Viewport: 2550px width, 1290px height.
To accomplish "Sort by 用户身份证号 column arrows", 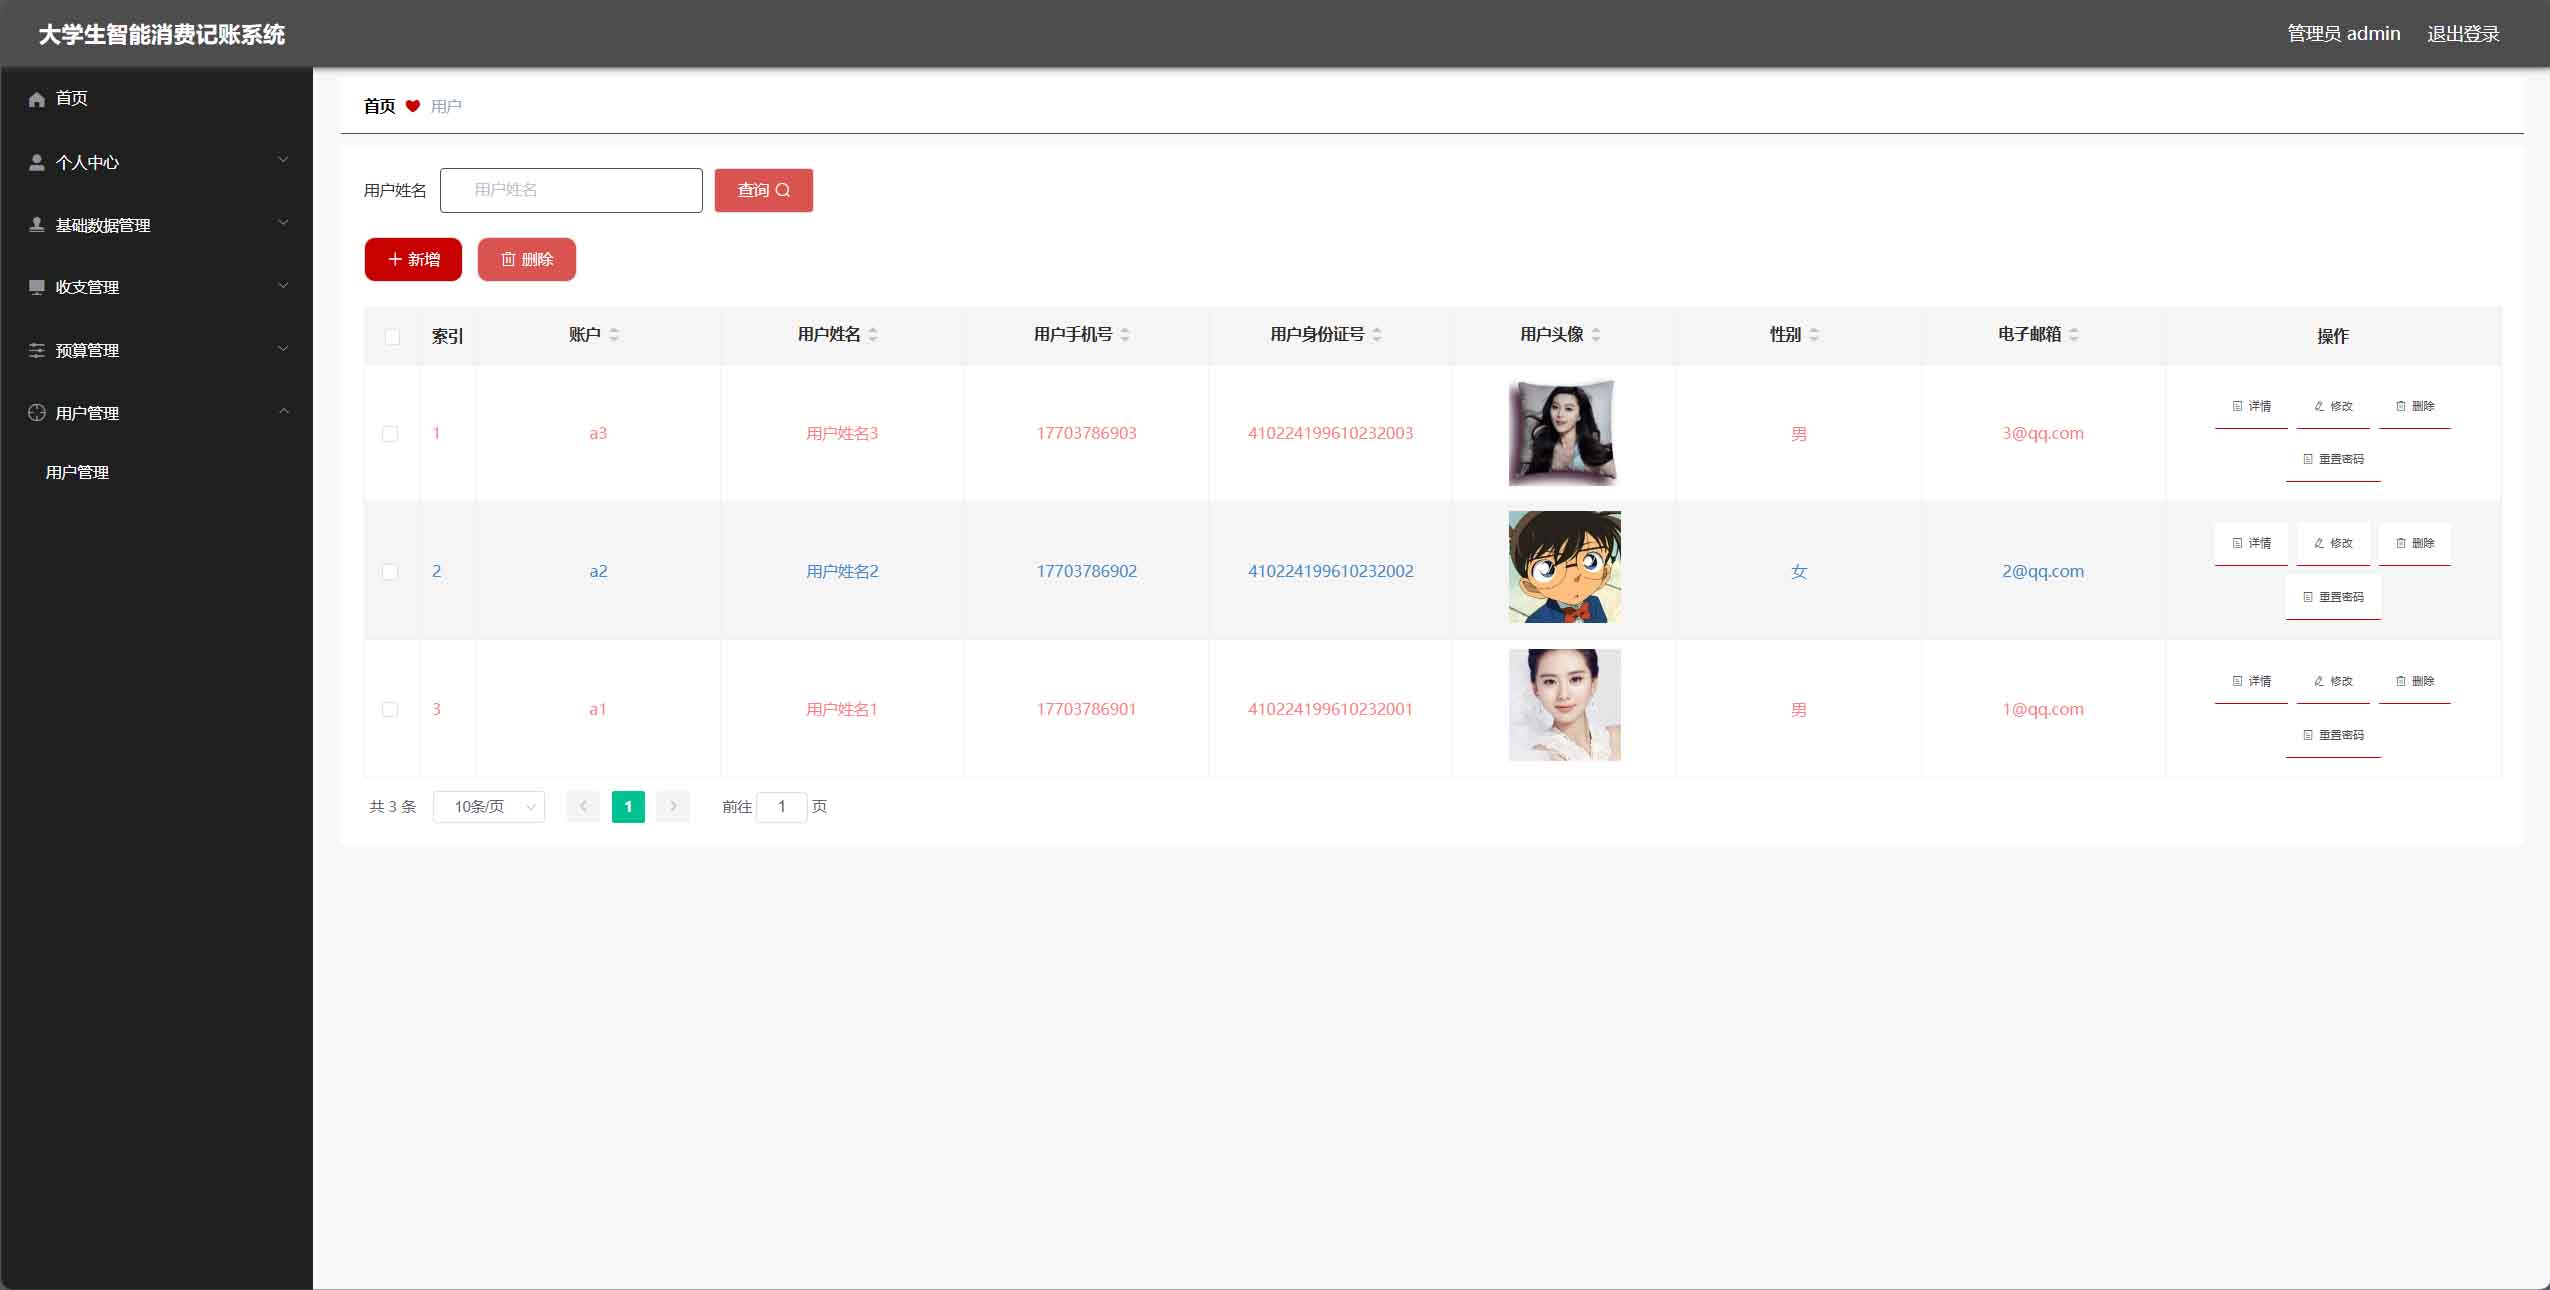I will pyautogui.click(x=1377, y=335).
